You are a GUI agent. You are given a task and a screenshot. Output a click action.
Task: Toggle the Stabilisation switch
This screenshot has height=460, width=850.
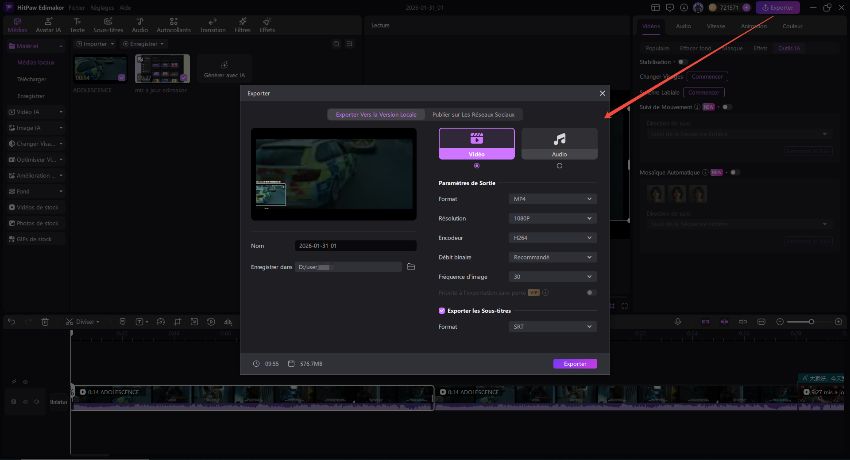682,62
